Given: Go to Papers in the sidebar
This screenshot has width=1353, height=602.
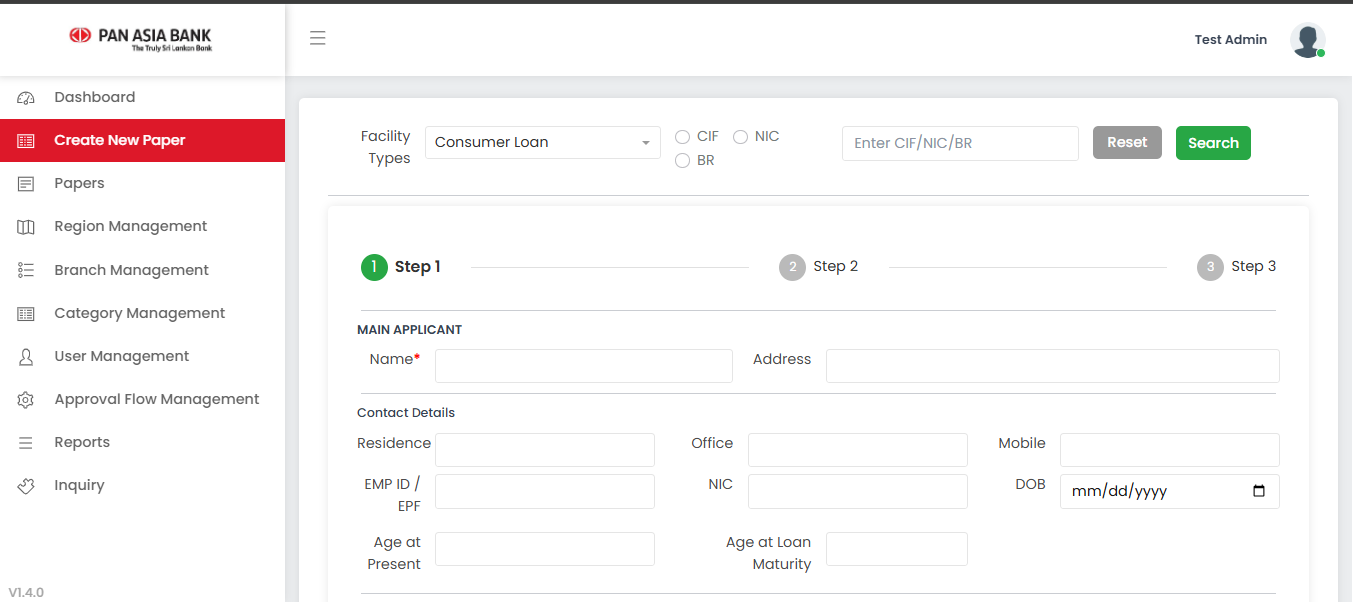Looking at the screenshot, I should click(142, 183).
